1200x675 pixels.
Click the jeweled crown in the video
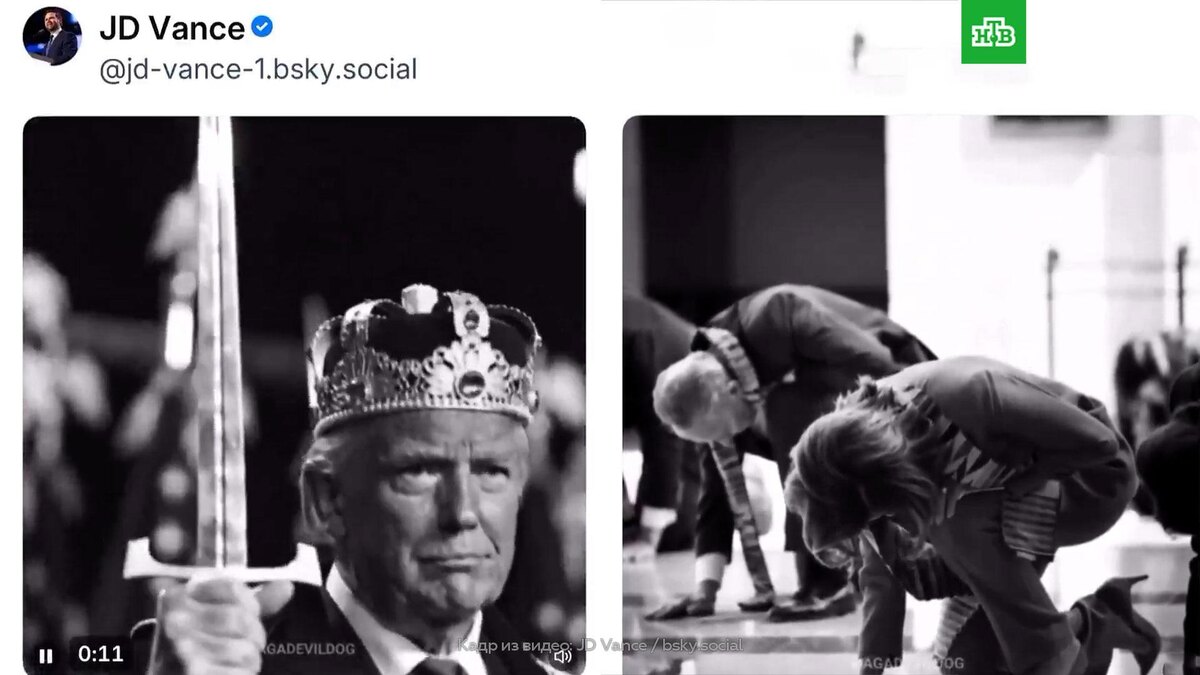425,355
